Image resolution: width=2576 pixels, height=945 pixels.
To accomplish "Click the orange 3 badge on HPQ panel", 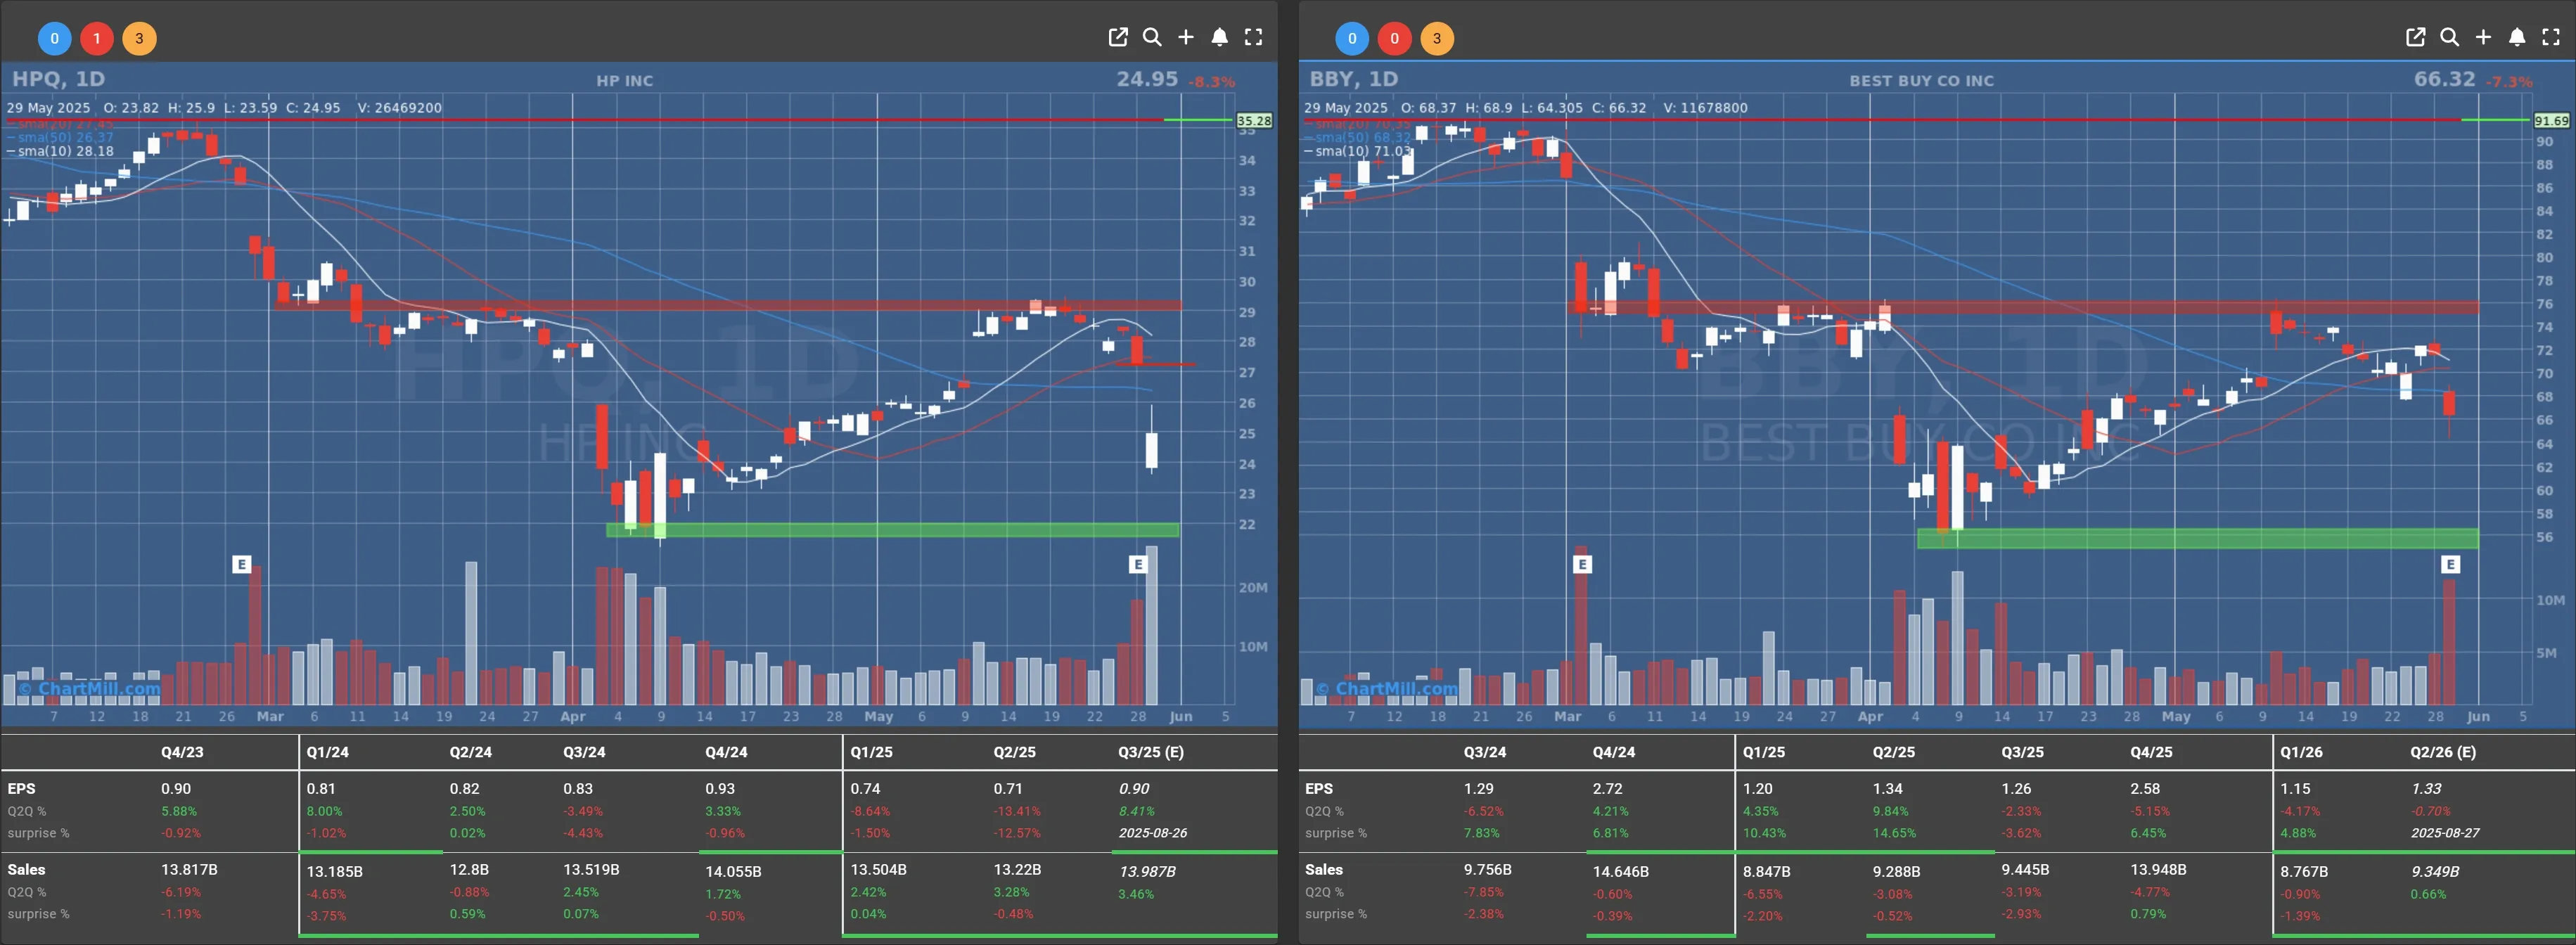I will [139, 39].
